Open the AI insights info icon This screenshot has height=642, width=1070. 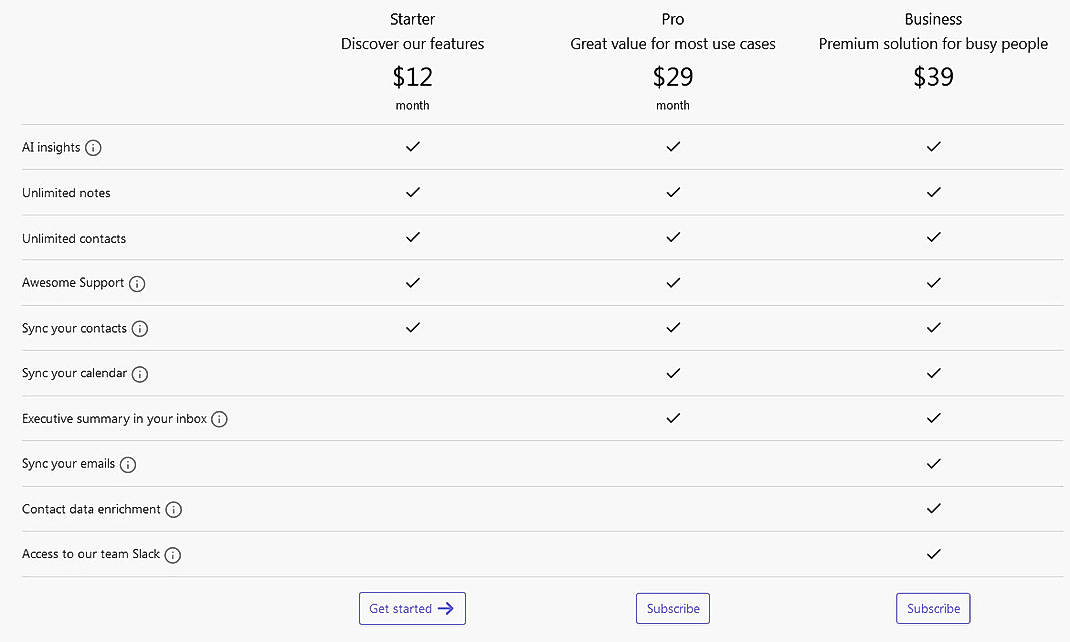click(x=93, y=147)
